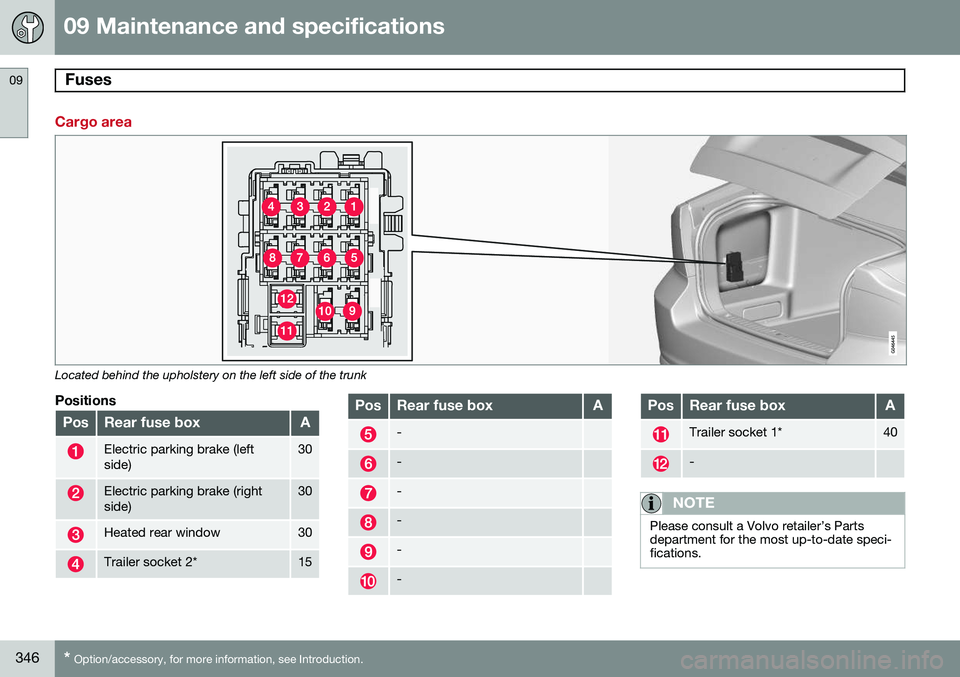Click position 10 badge in table
The width and height of the screenshot is (960, 677).
click(x=368, y=581)
